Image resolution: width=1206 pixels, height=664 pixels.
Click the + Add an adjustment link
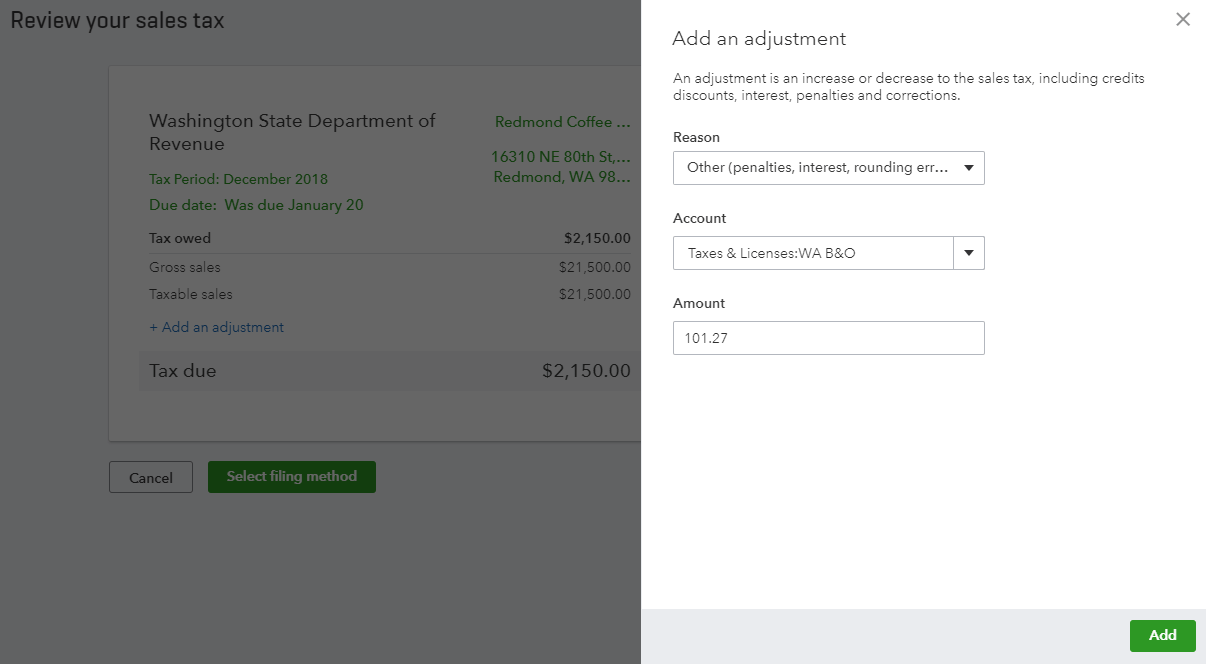point(216,327)
